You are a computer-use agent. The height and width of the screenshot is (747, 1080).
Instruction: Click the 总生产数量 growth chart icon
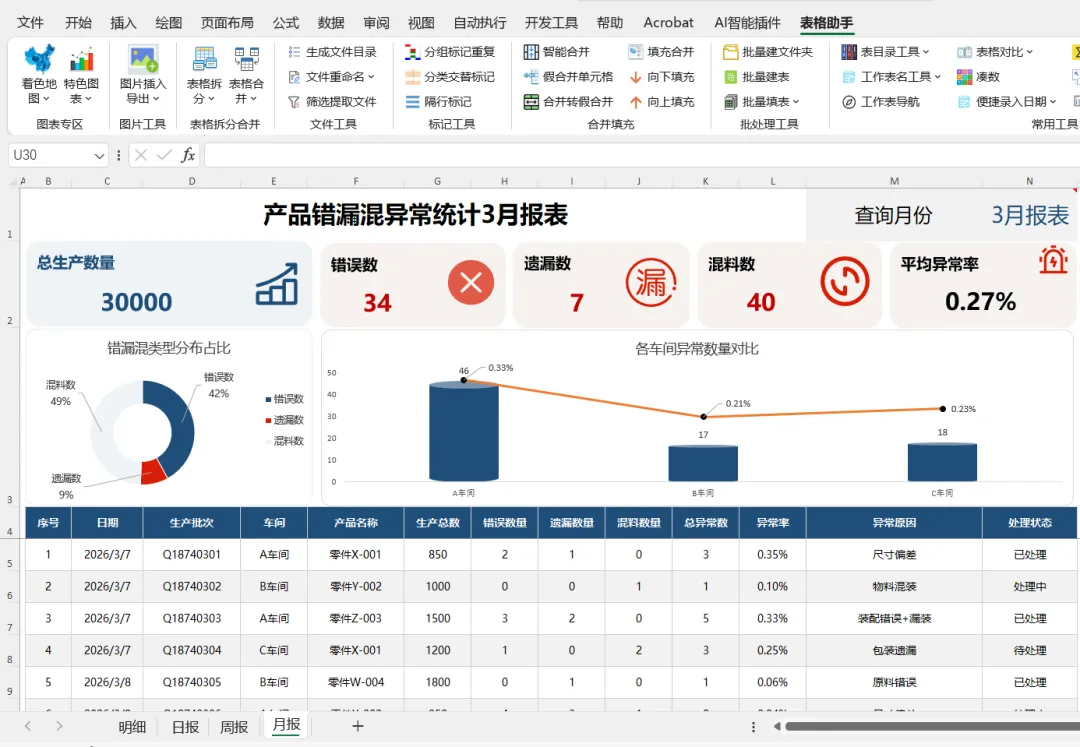pos(277,284)
